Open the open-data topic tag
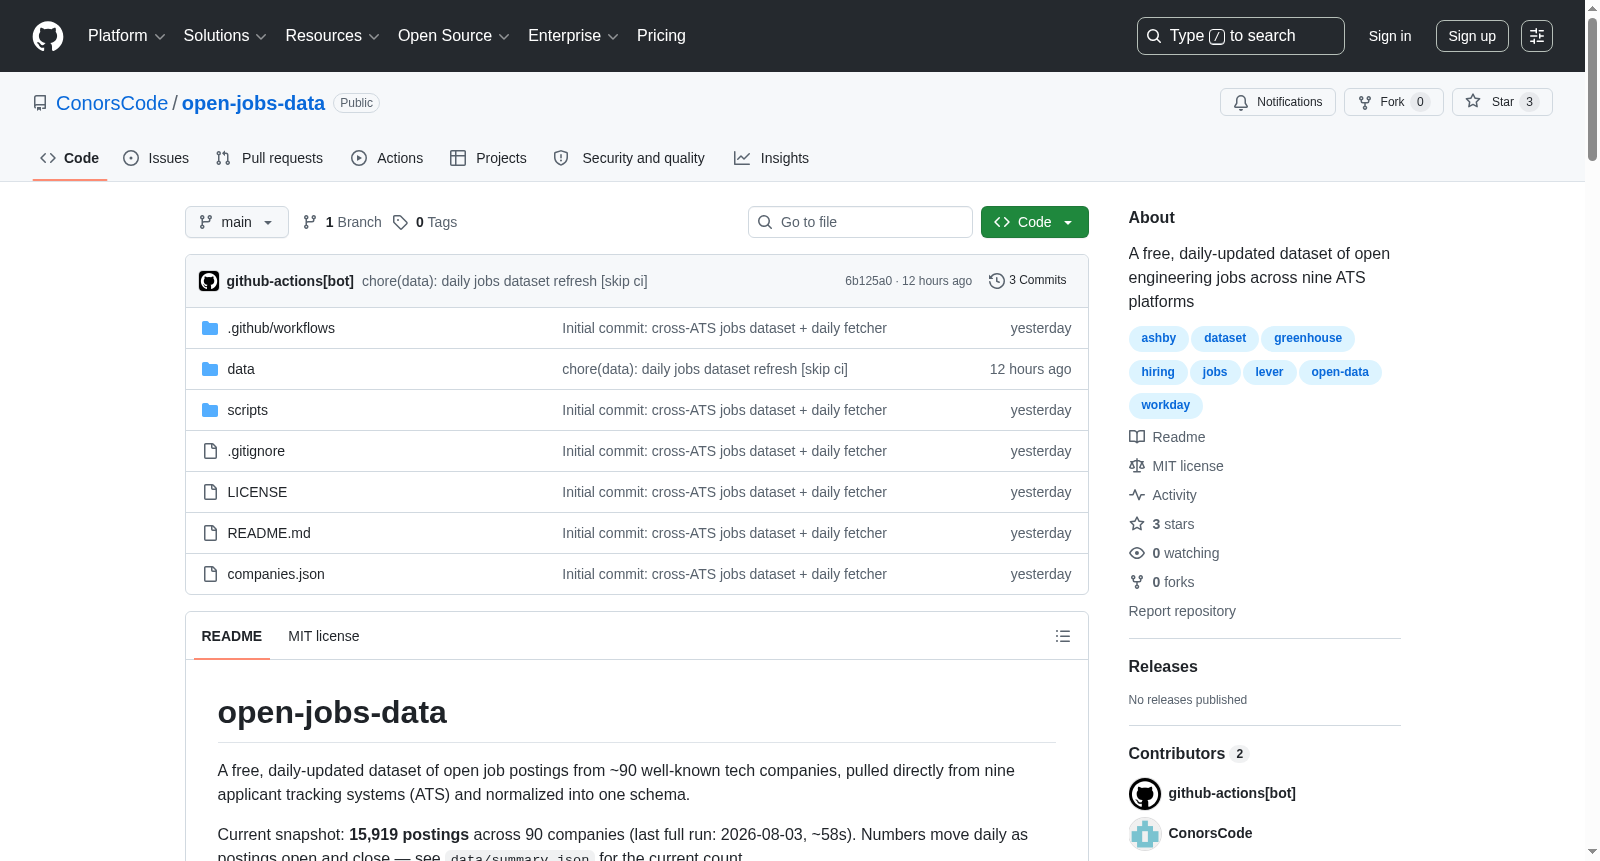The height and width of the screenshot is (861, 1600). [1340, 372]
